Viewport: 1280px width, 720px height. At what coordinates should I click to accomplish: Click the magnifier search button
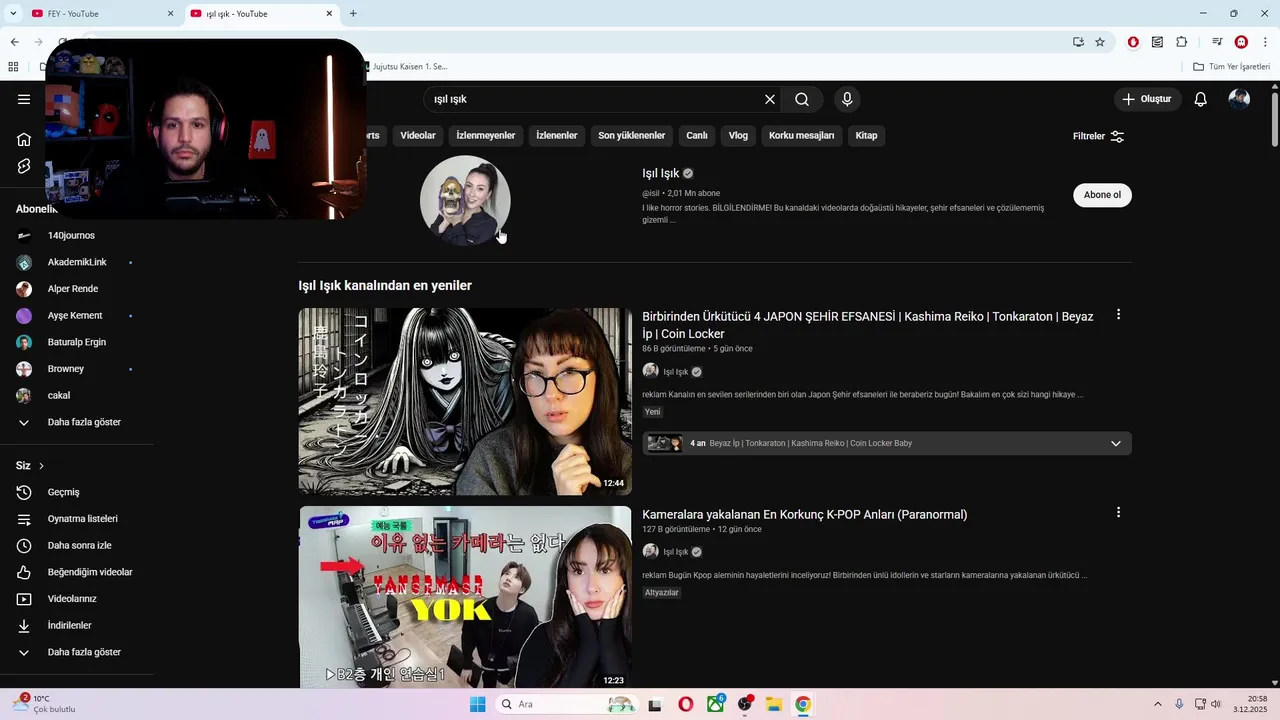[x=802, y=99]
